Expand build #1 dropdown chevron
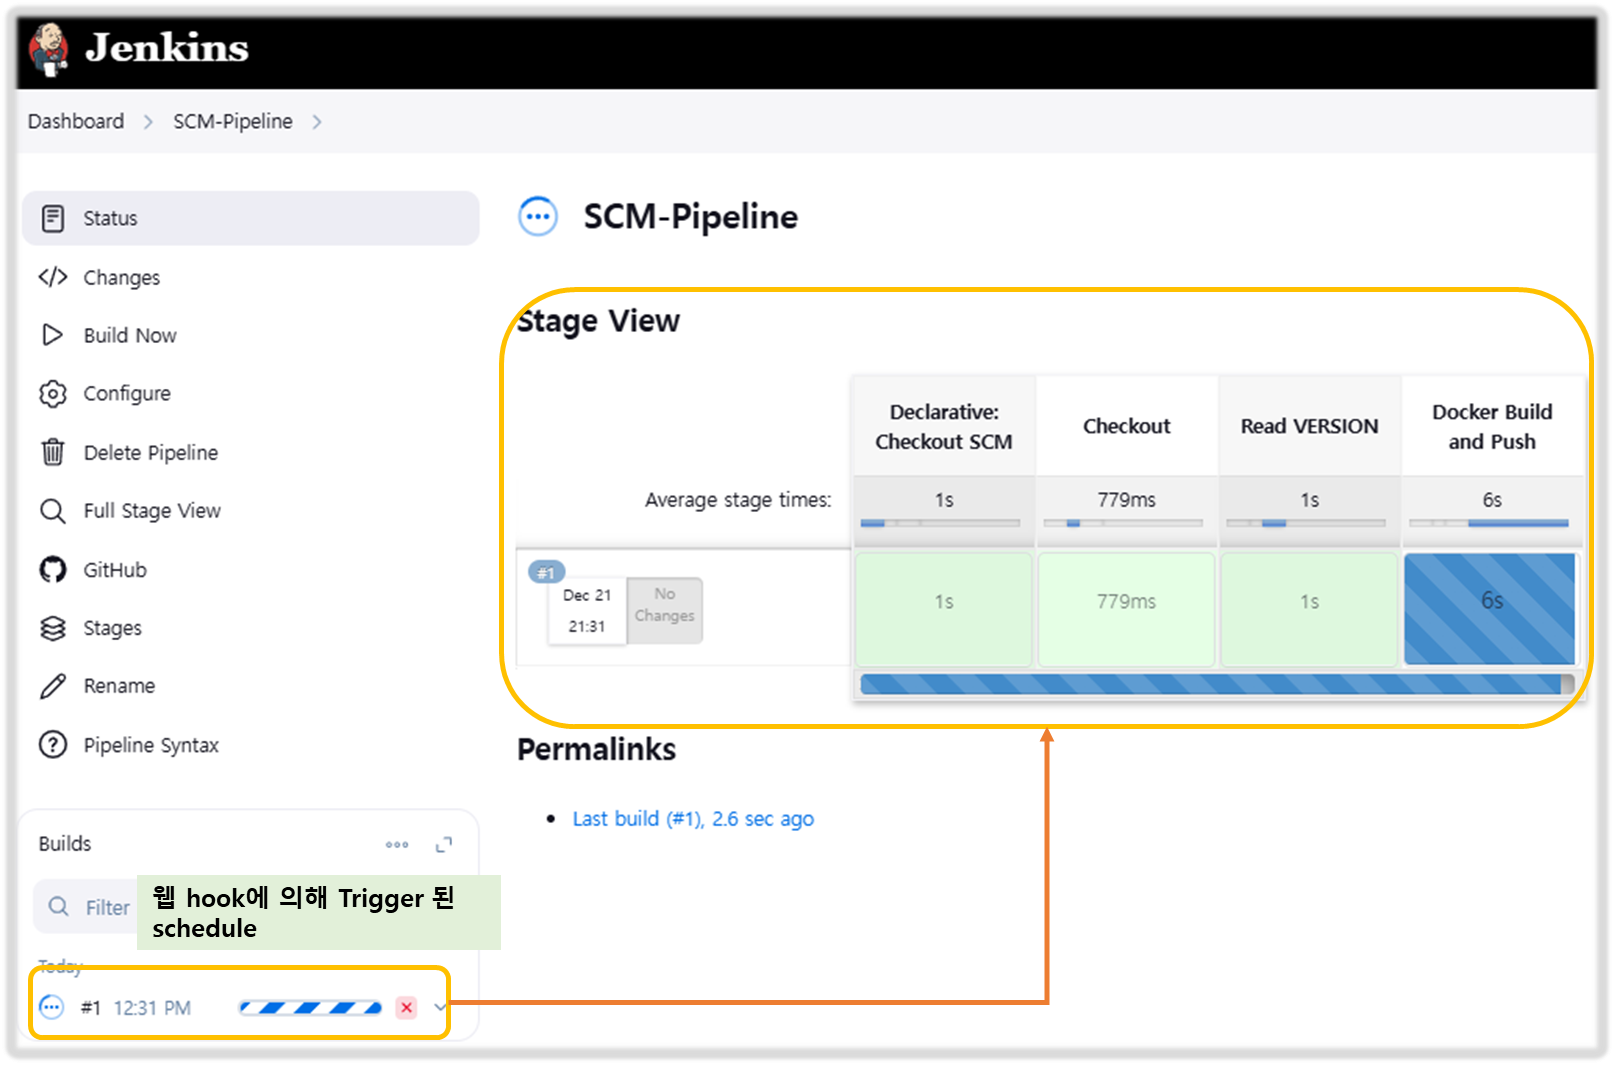The height and width of the screenshot is (1065, 1614). [x=440, y=1008]
